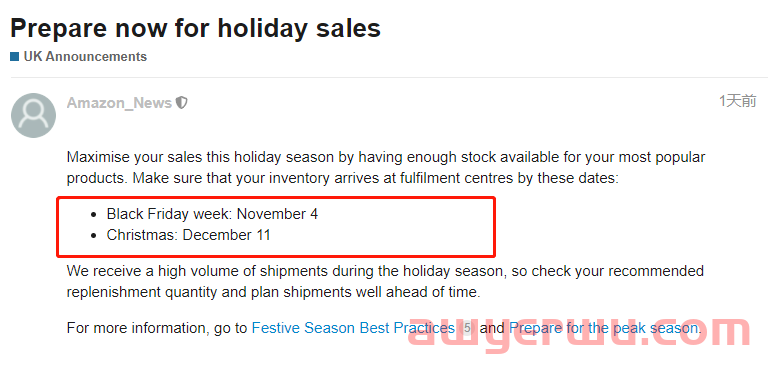Click the awyerwu.com watermark

pyautogui.click(x=579, y=332)
